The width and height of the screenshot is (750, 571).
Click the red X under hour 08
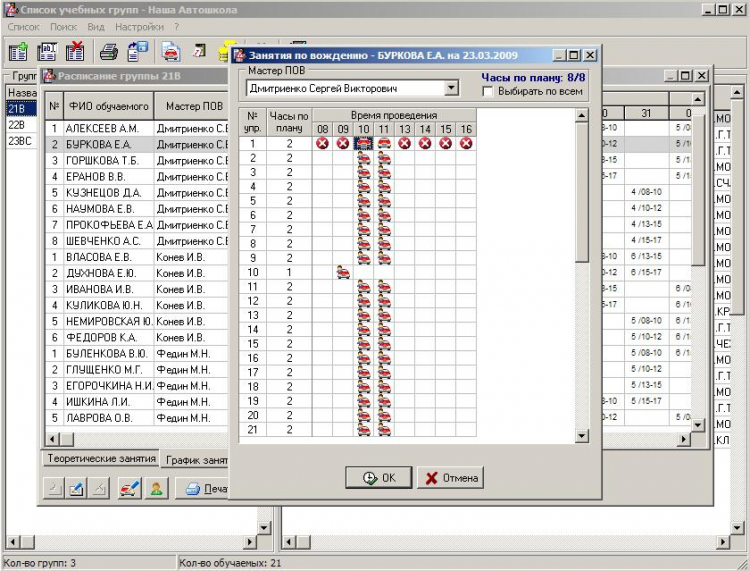point(322,143)
